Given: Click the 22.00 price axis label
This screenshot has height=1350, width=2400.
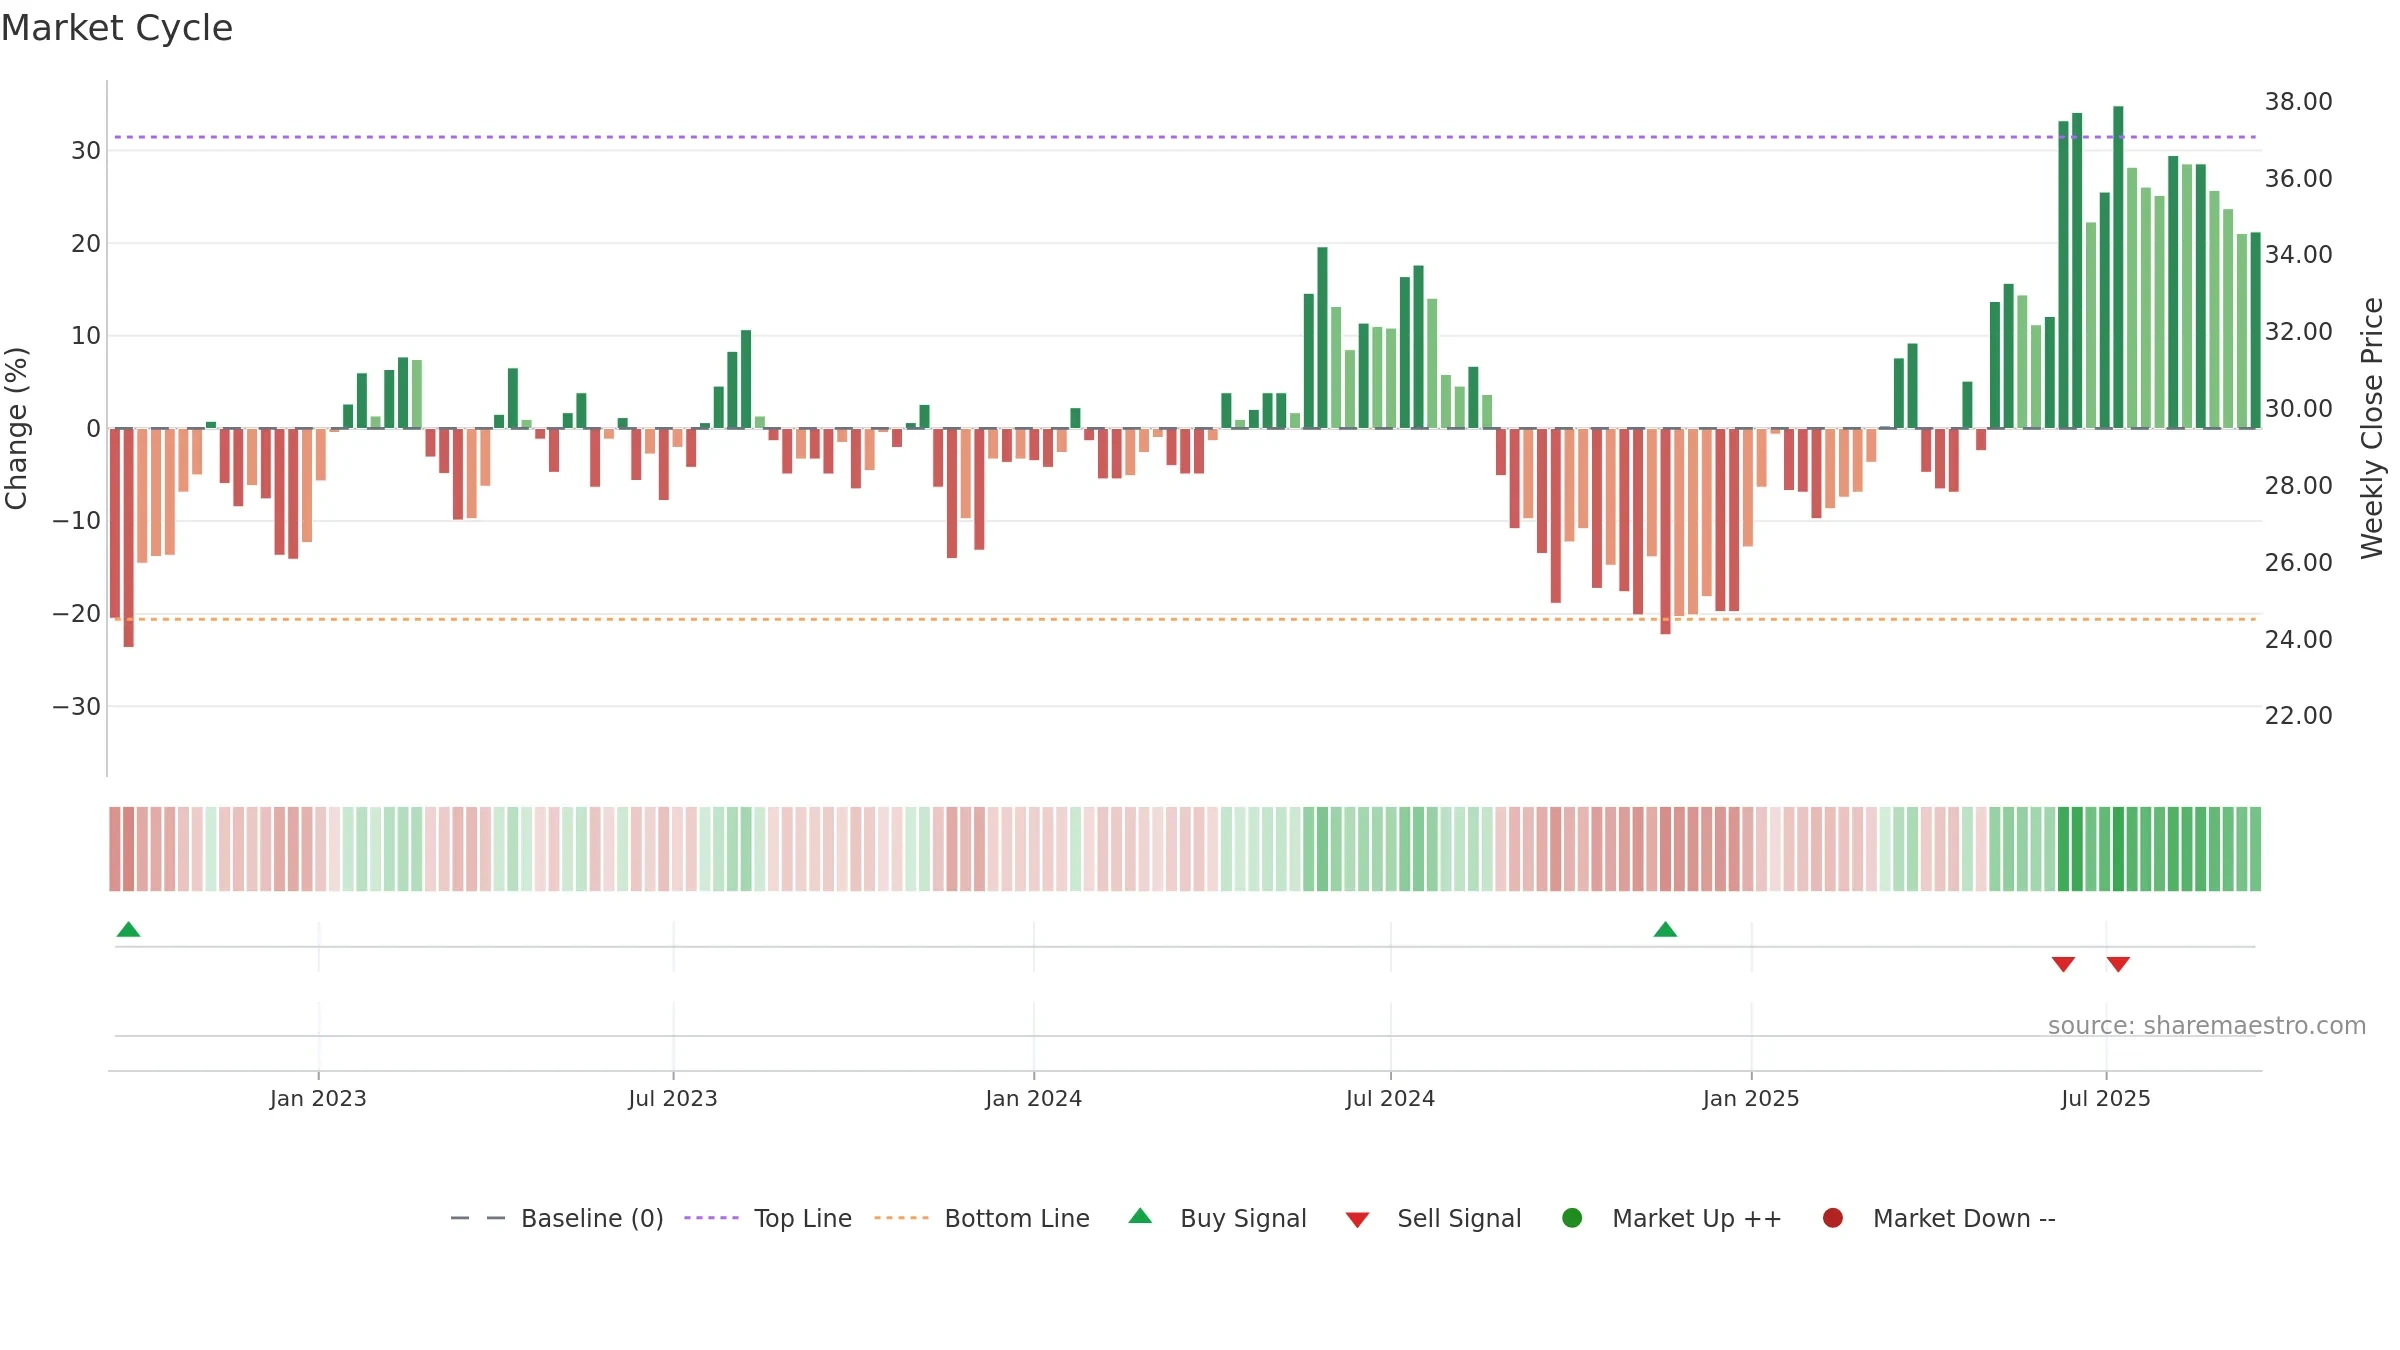Looking at the screenshot, I should (2298, 716).
